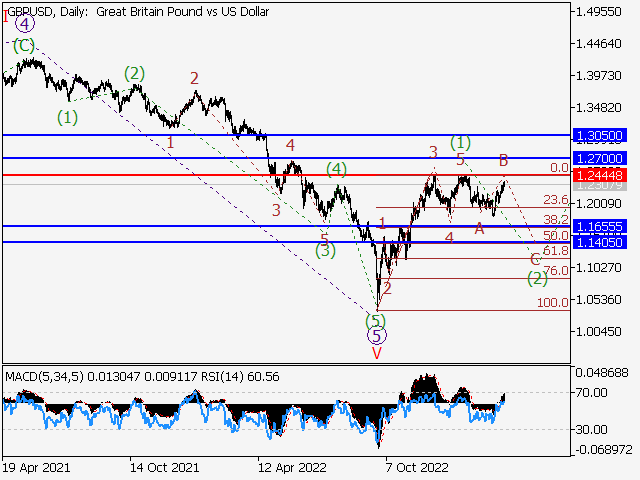
Task: Click the 0.048688 indicator scale value
Action: point(602,373)
